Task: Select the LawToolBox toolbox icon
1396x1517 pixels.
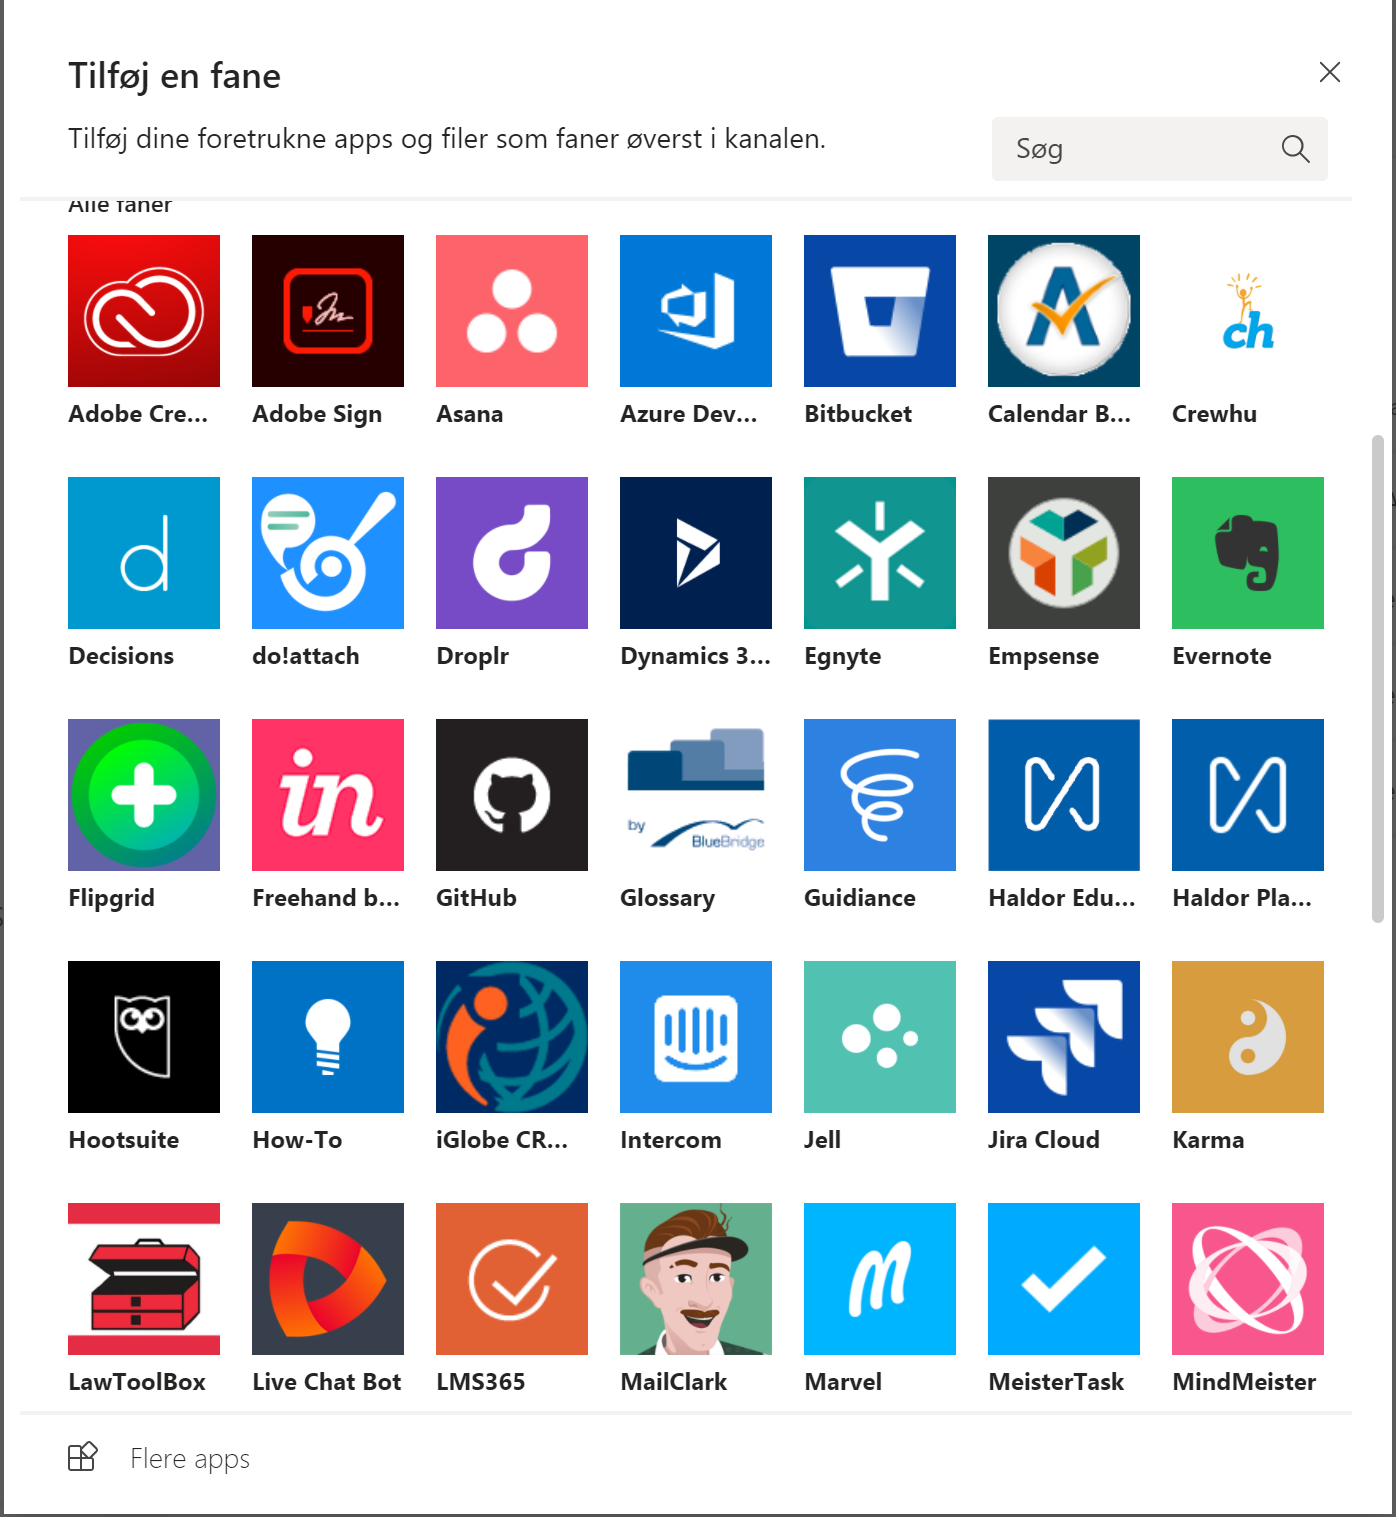Action: coord(144,1279)
